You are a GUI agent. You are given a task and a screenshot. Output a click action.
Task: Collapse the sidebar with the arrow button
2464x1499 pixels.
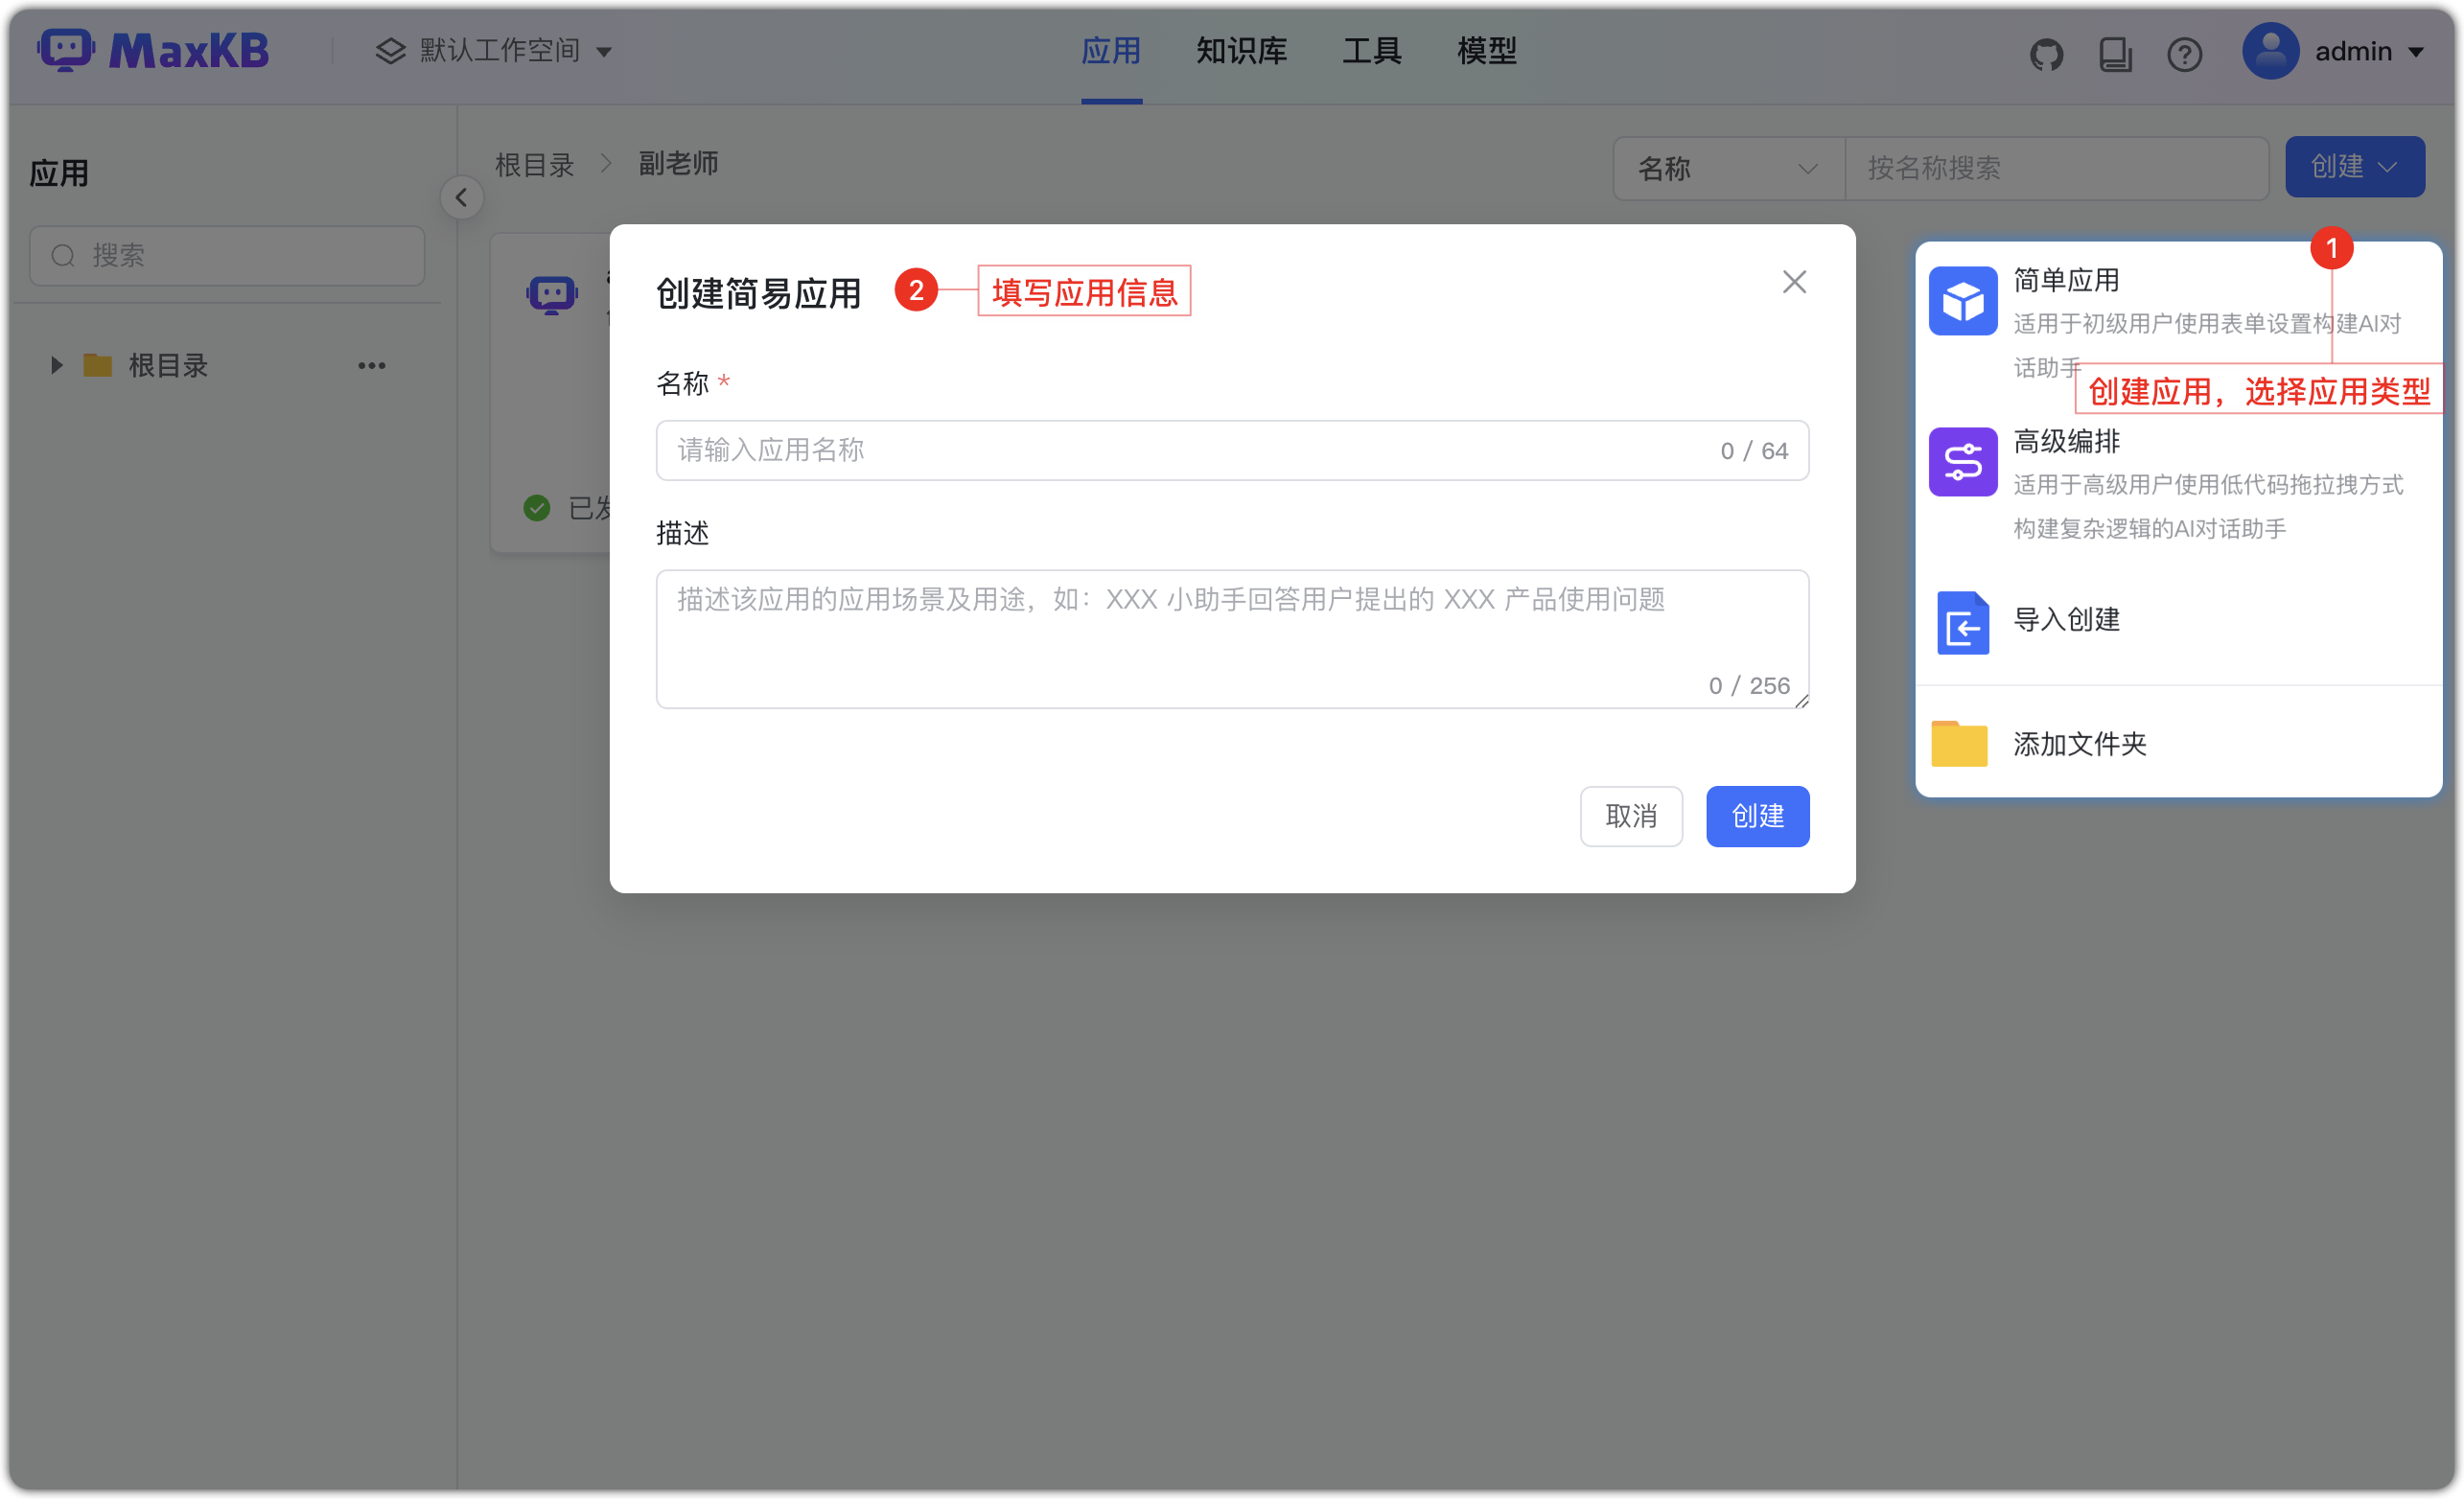coord(461,198)
